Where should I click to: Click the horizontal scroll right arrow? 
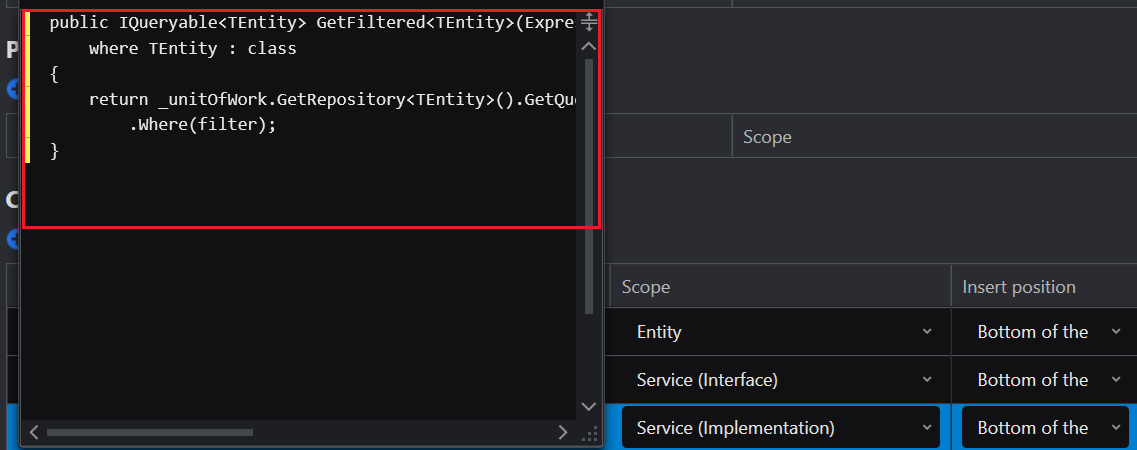pos(563,433)
